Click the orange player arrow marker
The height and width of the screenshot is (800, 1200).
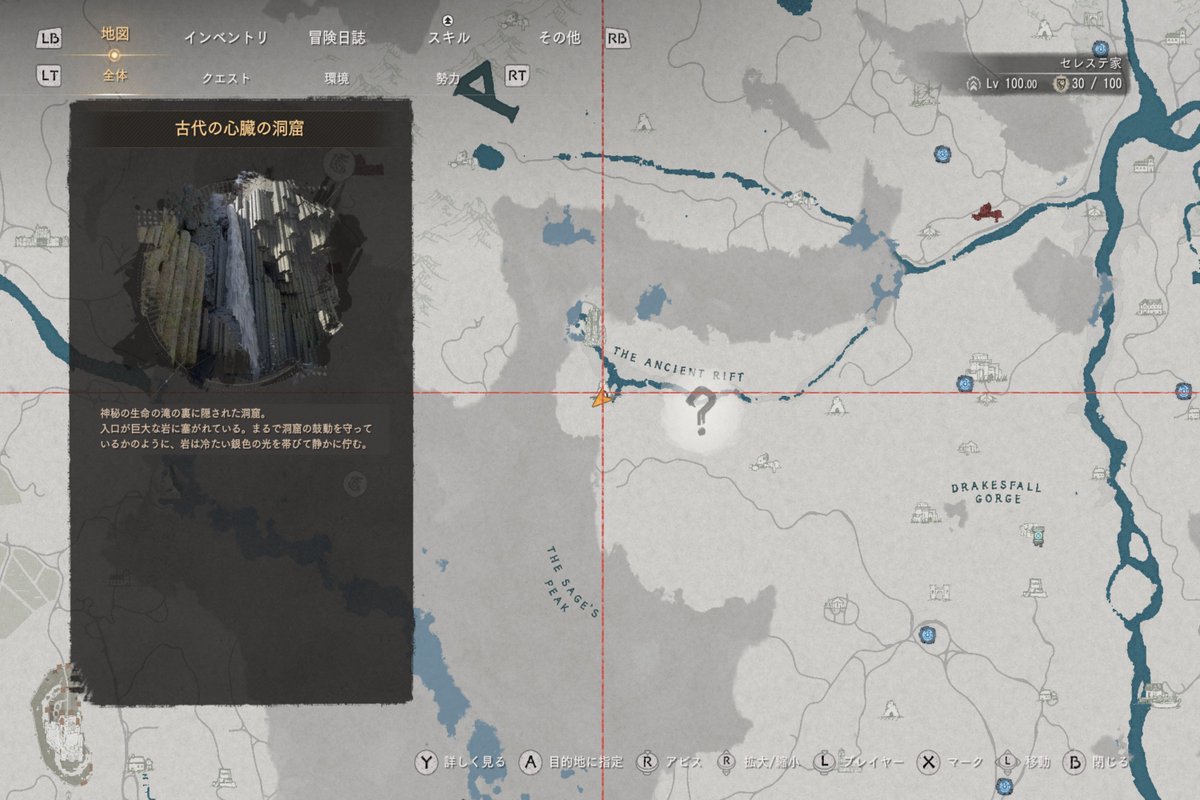600,397
